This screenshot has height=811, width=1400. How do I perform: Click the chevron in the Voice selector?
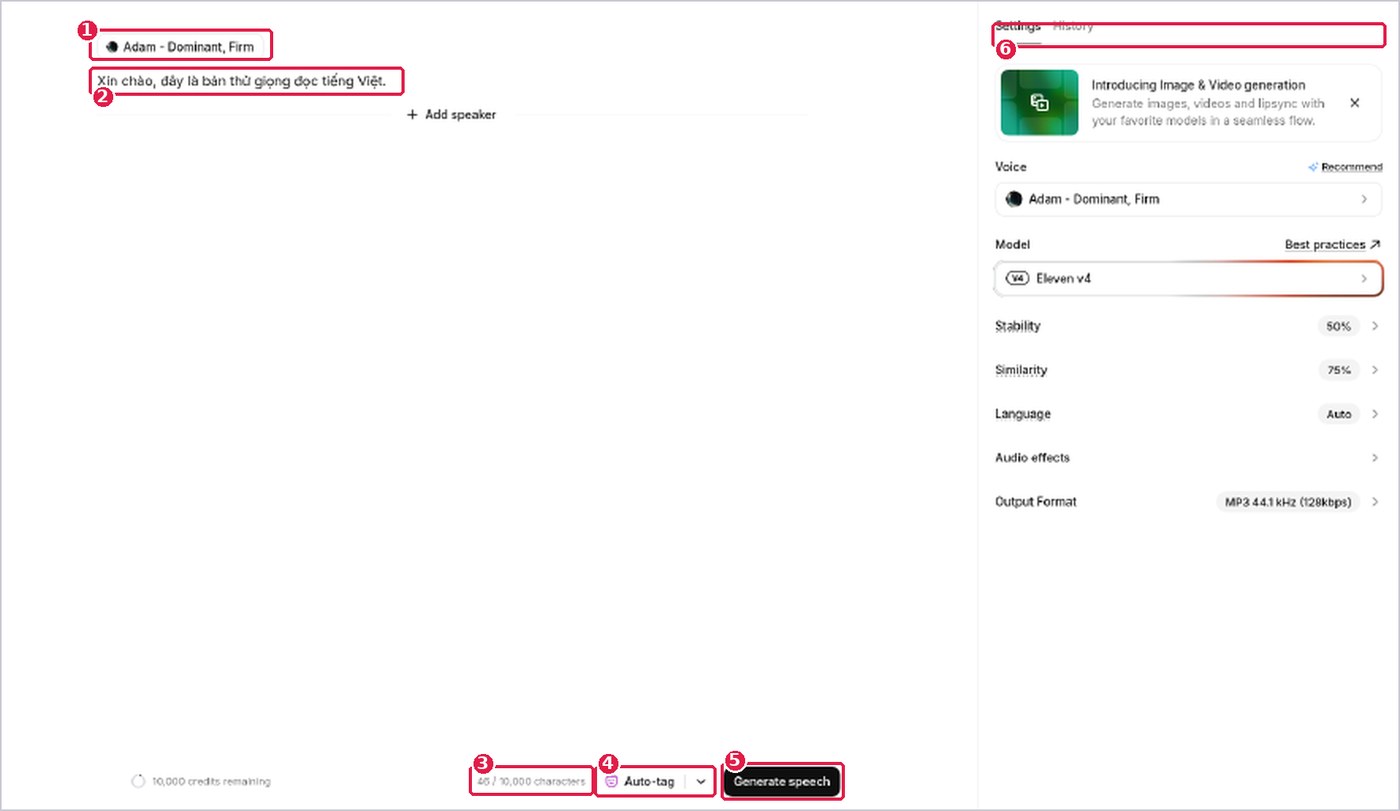(x=1364, y=199)
